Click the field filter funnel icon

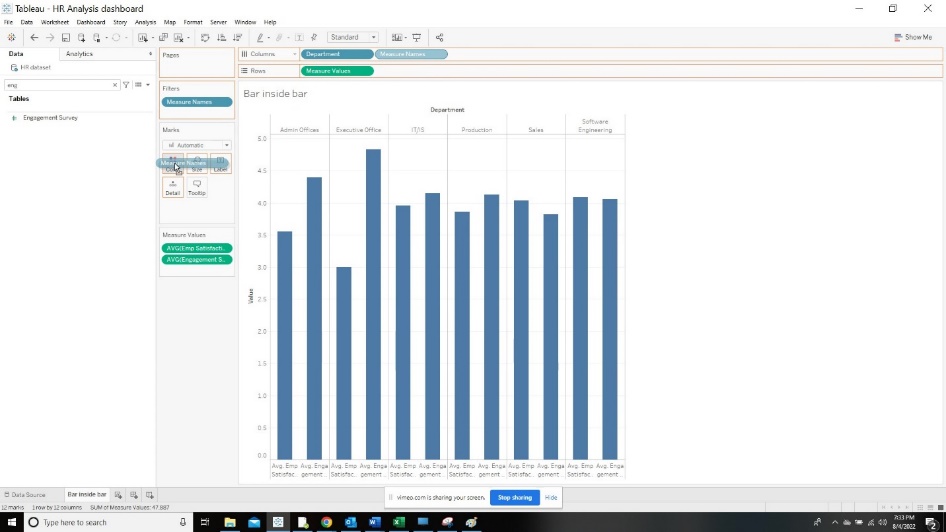(126, 85)
